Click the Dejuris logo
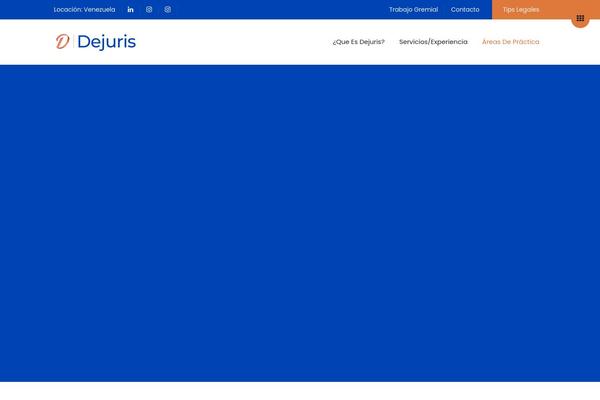 pos(96,42)
